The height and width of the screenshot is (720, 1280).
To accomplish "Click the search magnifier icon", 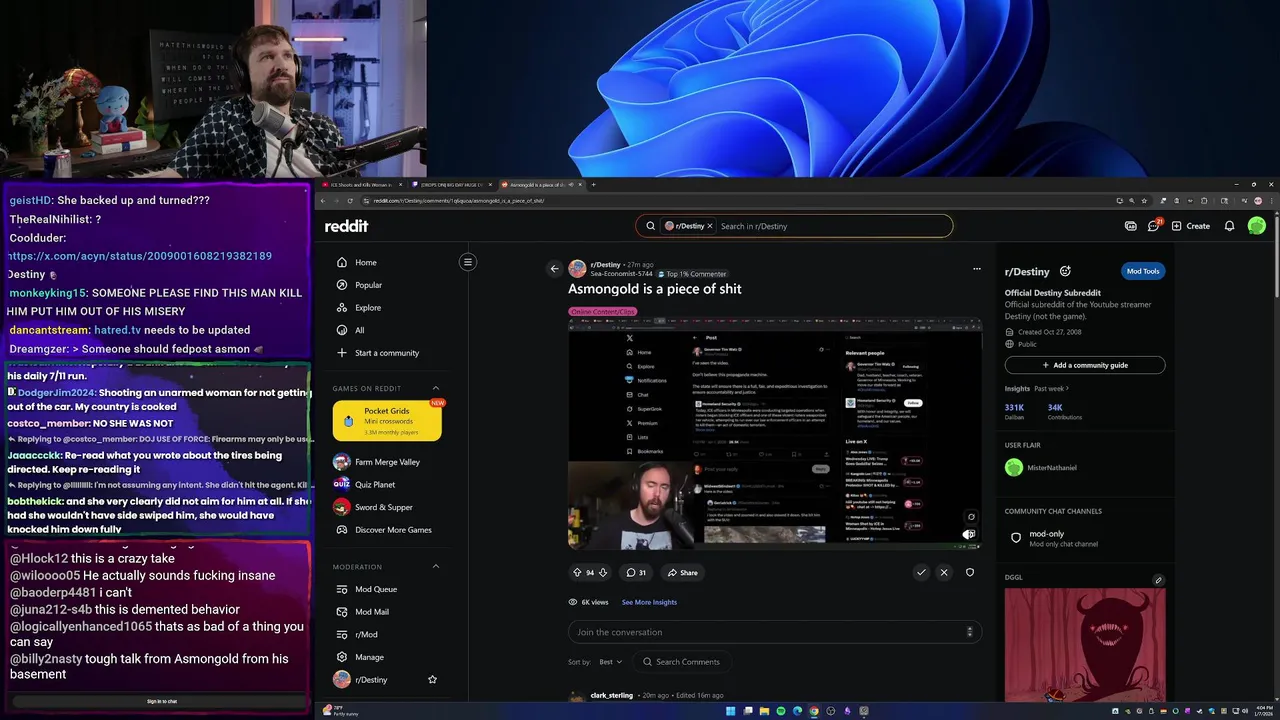I will [650, 226].
